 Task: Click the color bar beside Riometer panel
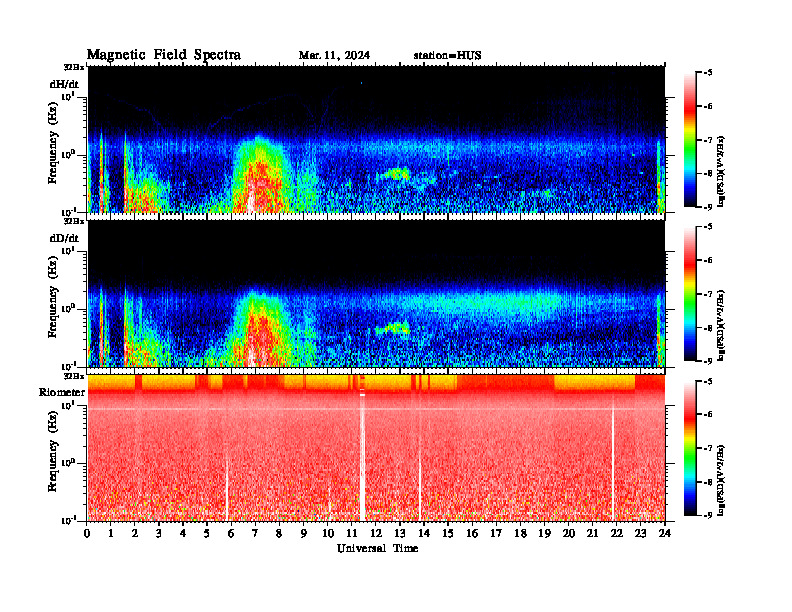pyautogui.click(x=689, y=448)
